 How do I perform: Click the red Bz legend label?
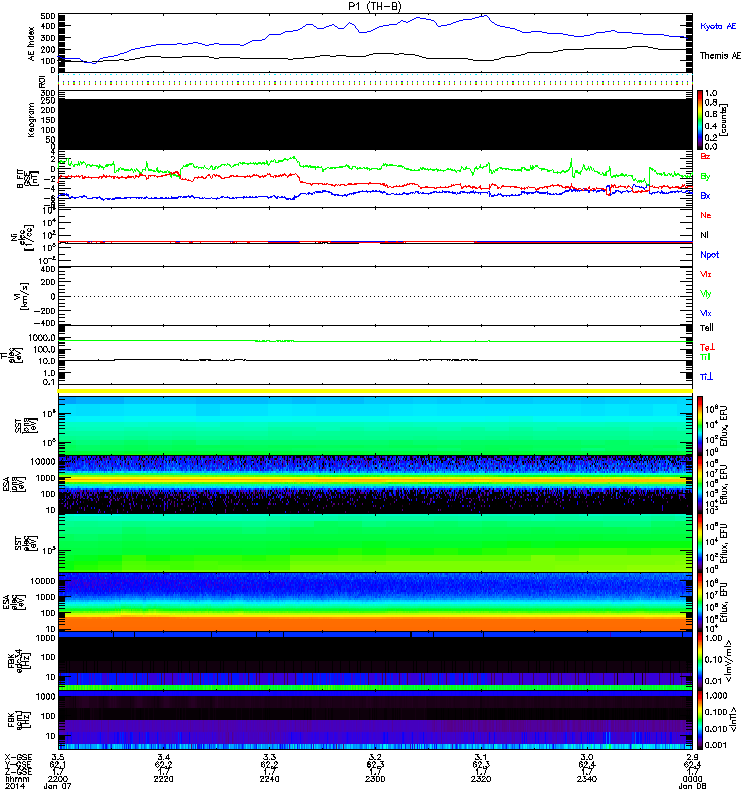point(705,156)
